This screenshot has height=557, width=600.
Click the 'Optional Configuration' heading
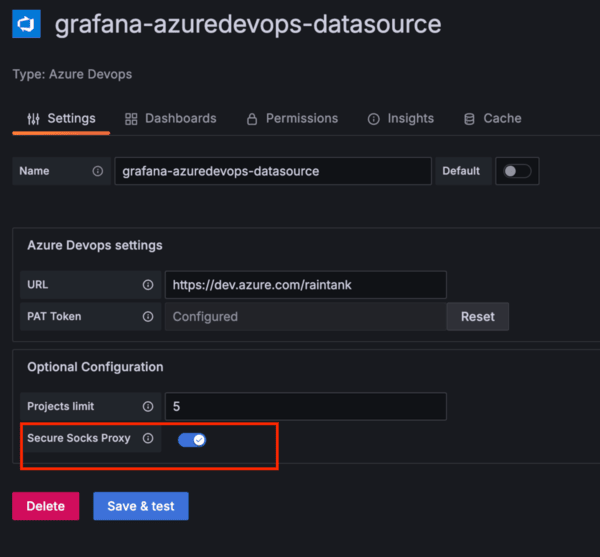95,367
